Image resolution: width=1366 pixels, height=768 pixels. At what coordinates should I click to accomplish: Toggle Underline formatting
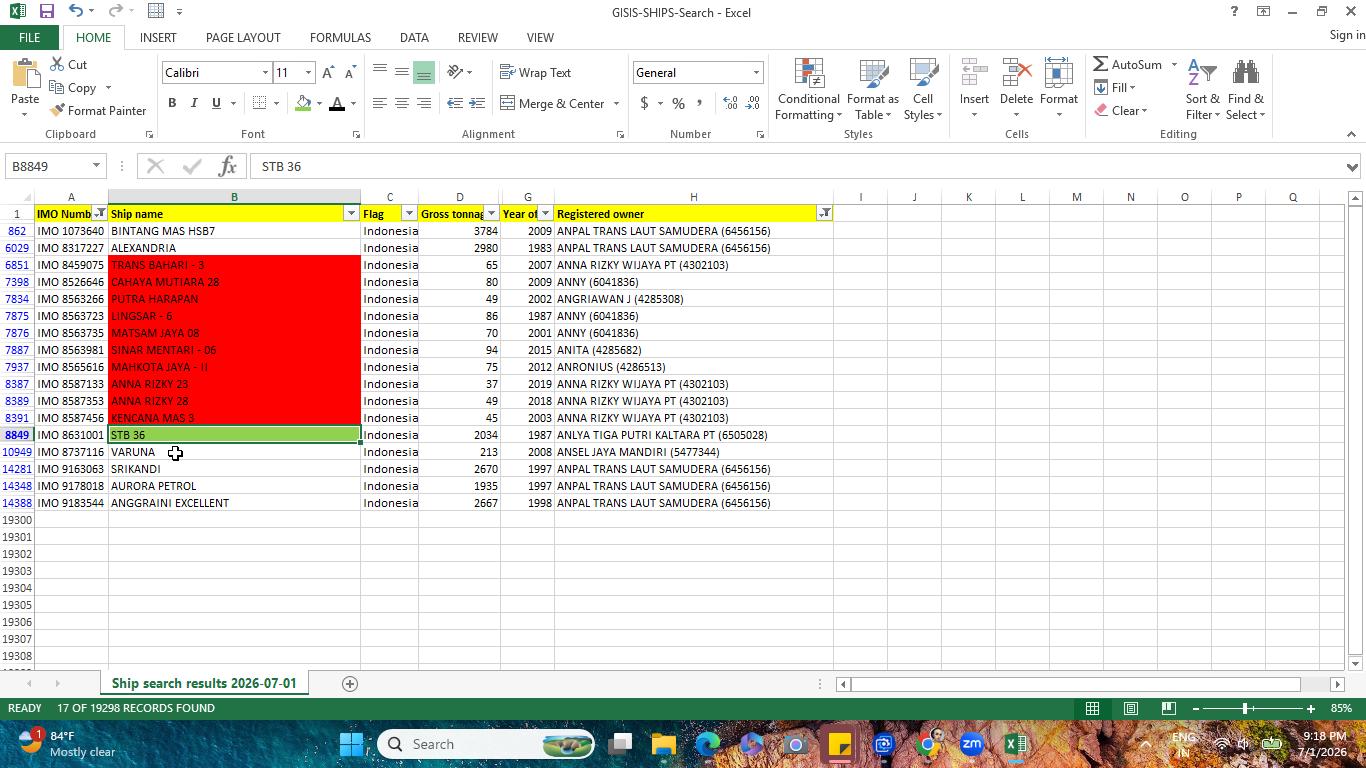[215, 103]
